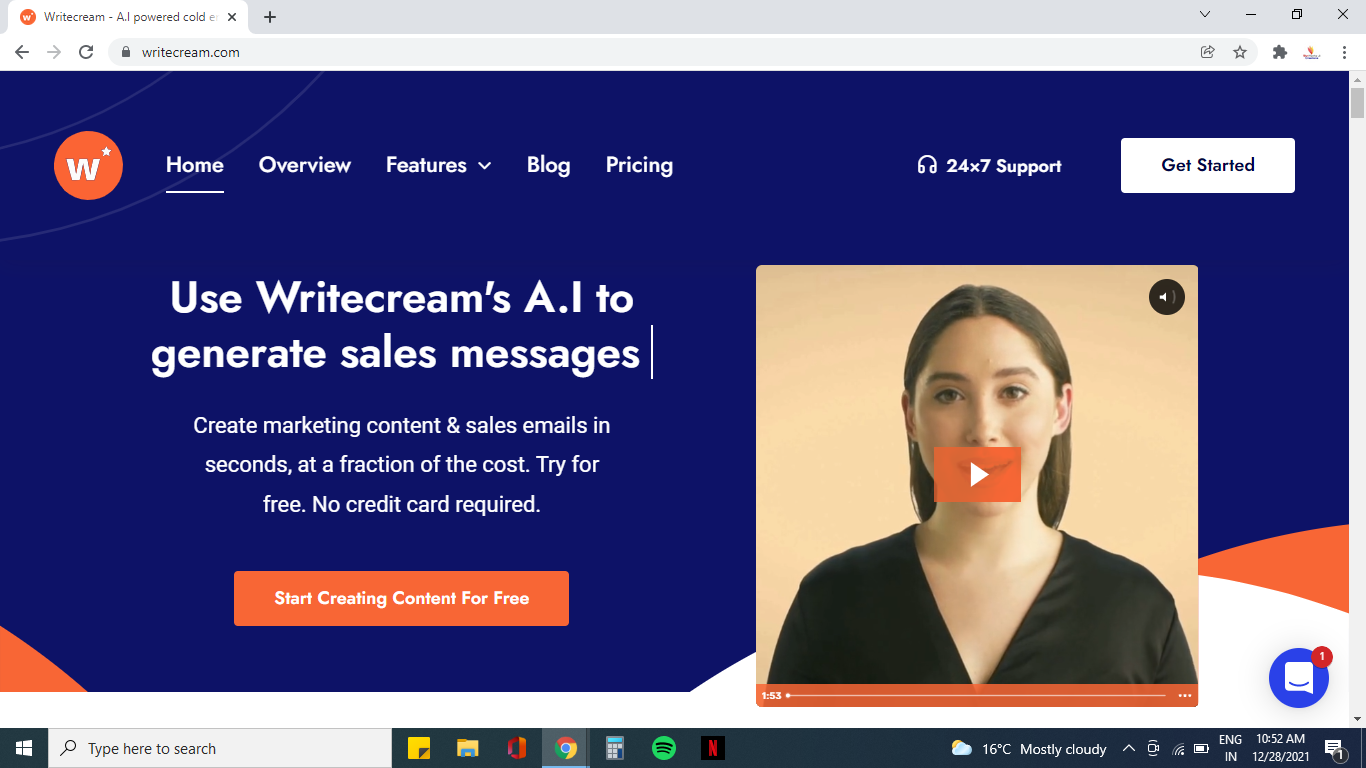Click the battery tray icon
The image size is (1366, 768).
pyautogui.click(x=1202, y=748)
